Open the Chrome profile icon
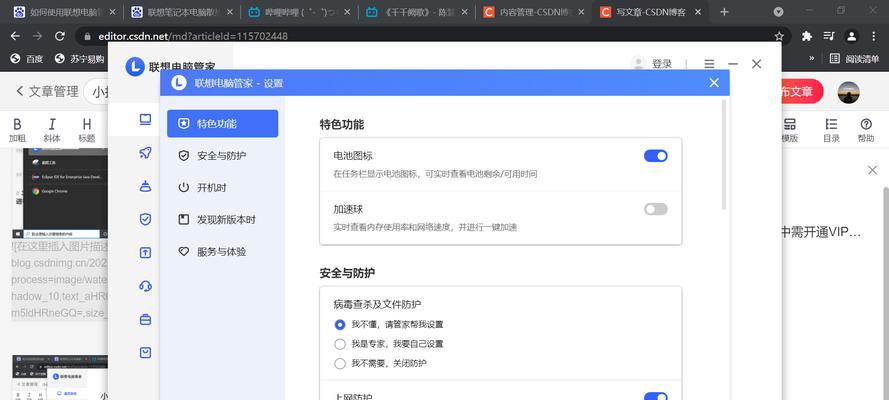Viewport: 889px width, 400px height. point(852,36)
